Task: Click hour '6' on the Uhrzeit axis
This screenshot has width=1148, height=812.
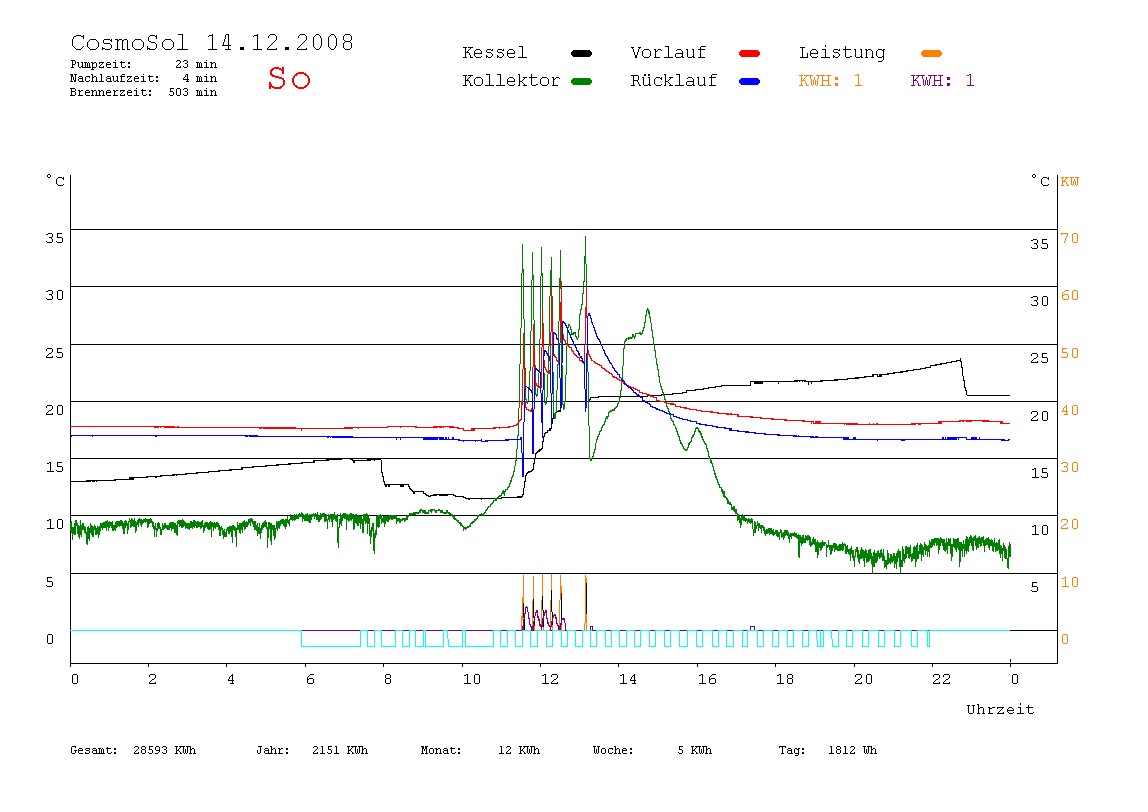Action: (x=310, y=679)
